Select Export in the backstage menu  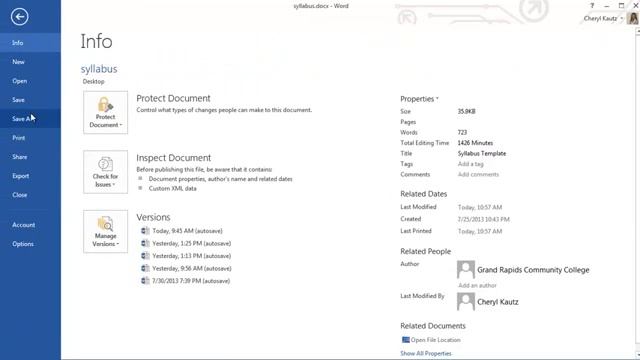tap(30, 176)
